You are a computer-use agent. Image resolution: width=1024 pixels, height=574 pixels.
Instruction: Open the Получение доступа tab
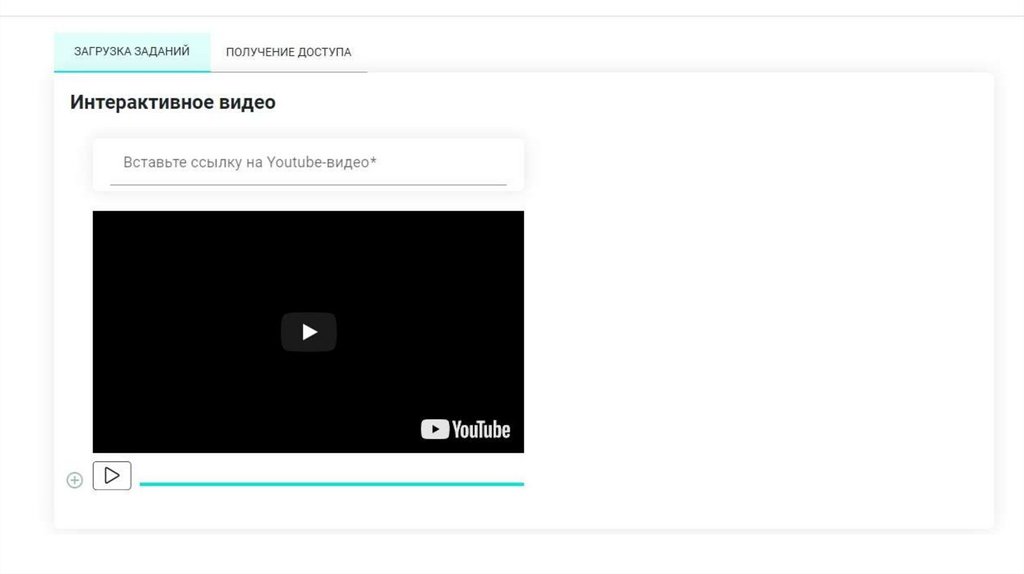(289, 52)
